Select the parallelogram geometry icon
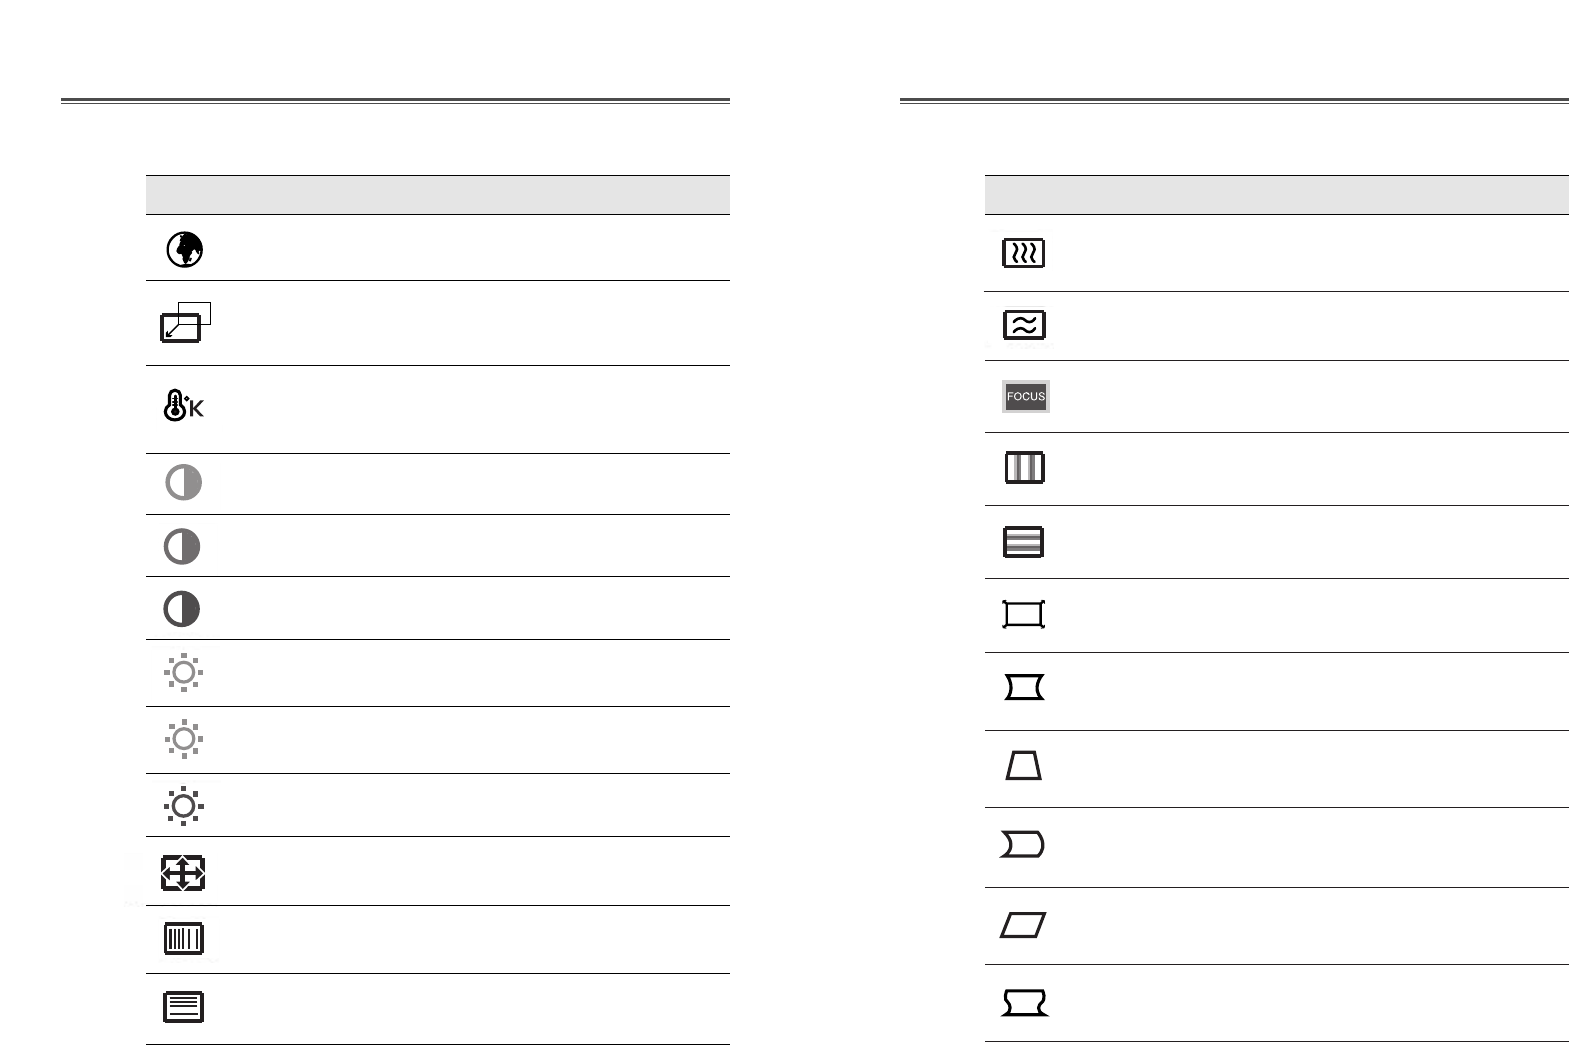 (1023, 925)
